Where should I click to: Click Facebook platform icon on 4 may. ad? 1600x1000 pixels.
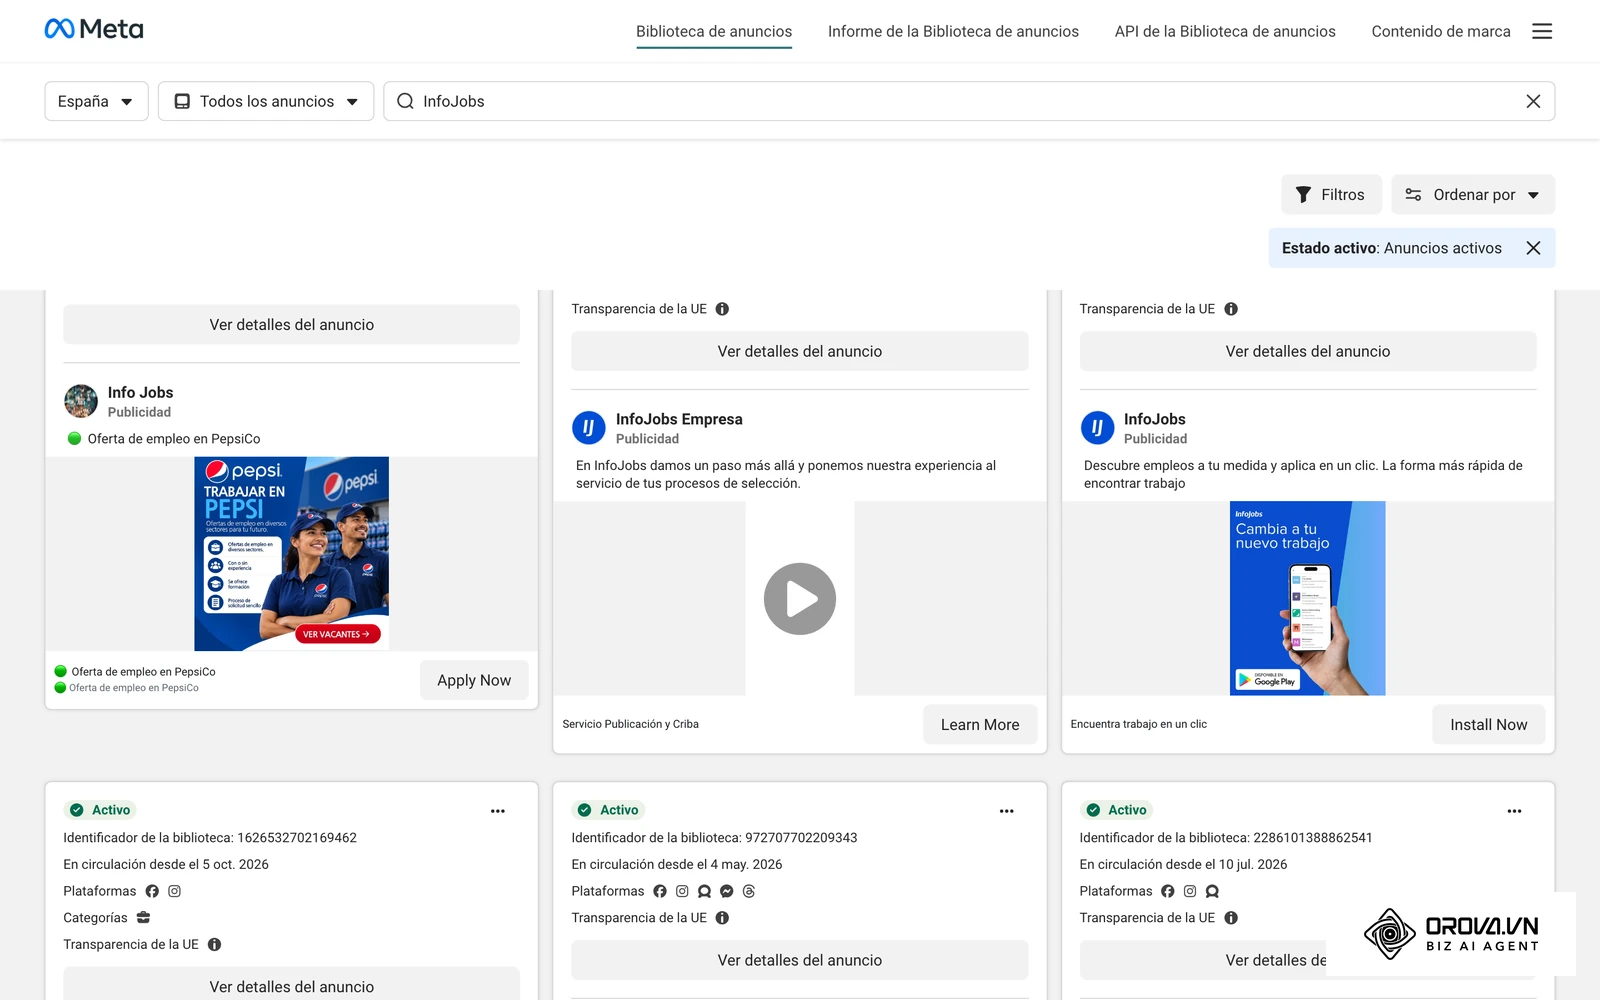pos(660,891)
